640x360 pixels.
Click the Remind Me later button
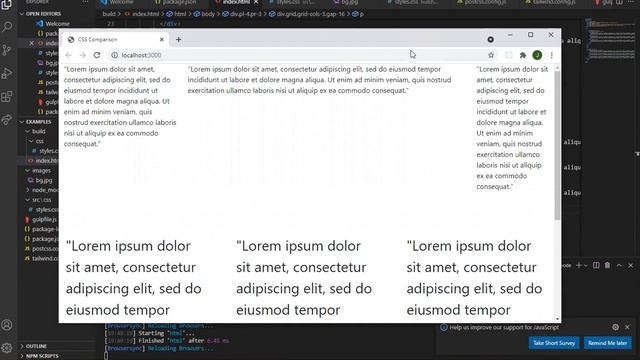click(608, 343)
